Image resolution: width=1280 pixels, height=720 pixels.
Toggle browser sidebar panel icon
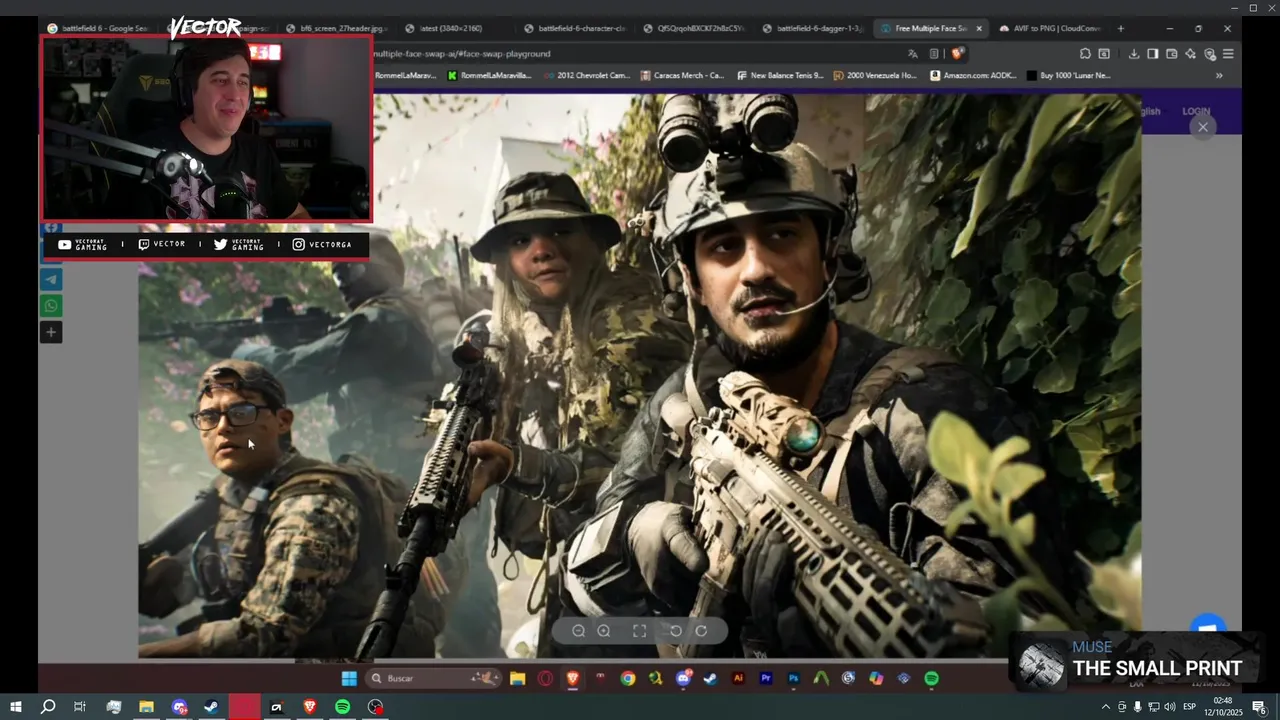[1152, 54]
